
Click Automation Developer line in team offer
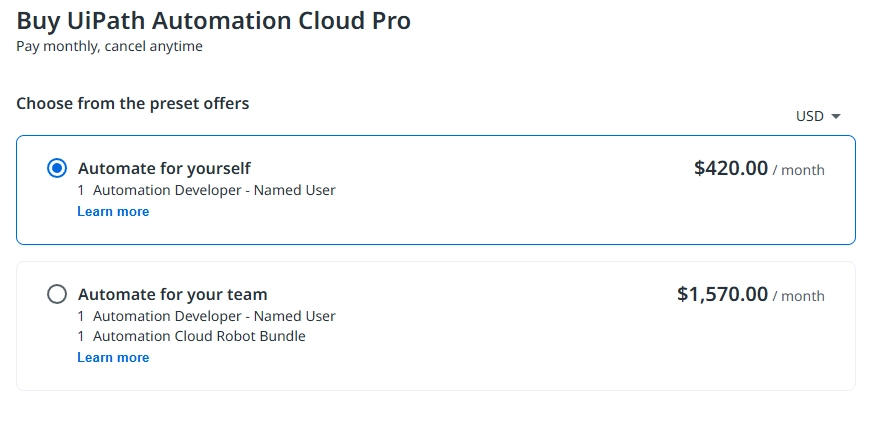click(x=206, y=316)
